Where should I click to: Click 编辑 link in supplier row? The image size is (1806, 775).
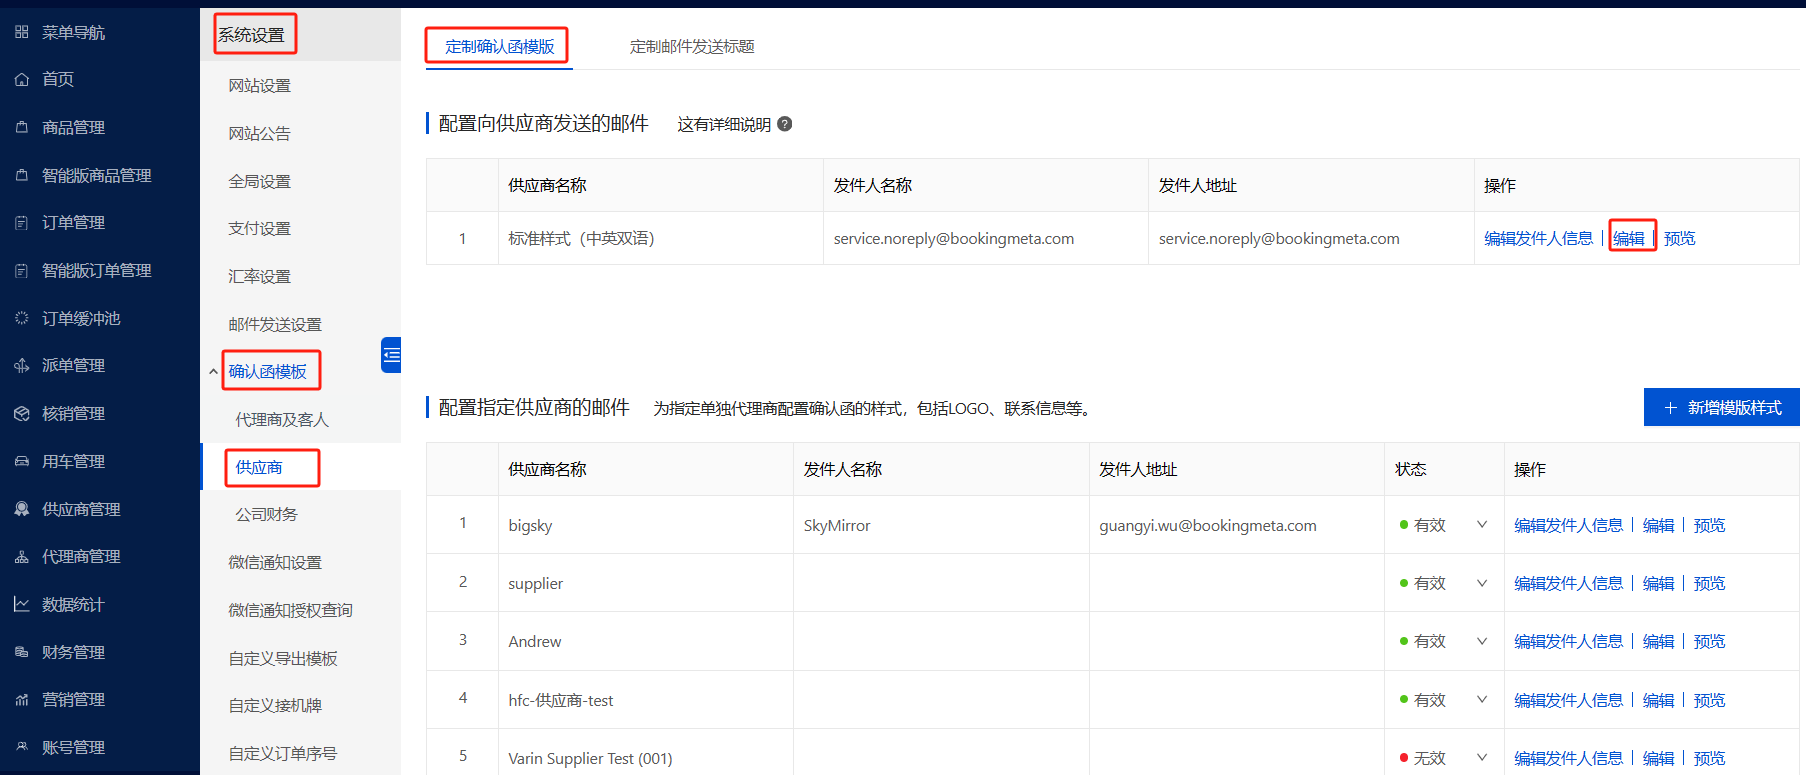coord(1659,583)
